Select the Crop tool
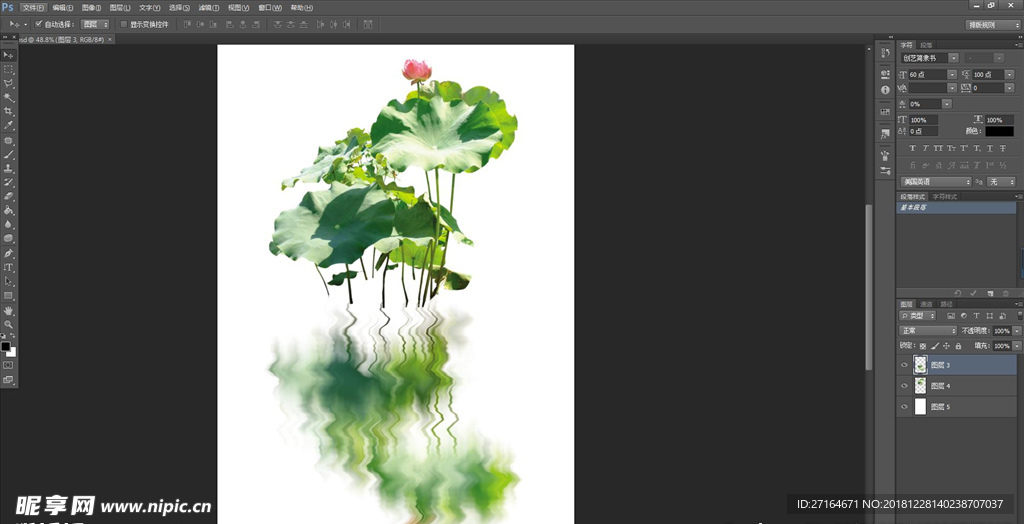 8,111
